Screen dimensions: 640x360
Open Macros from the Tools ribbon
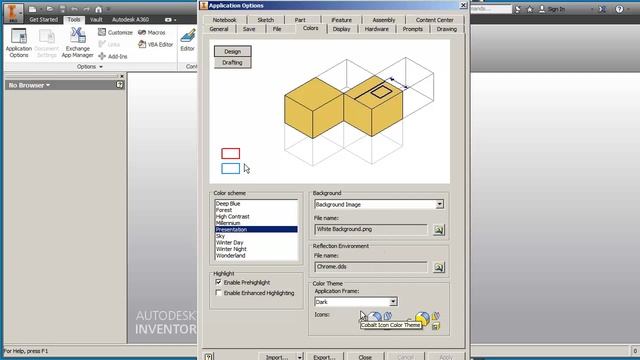tap(152, 32)
